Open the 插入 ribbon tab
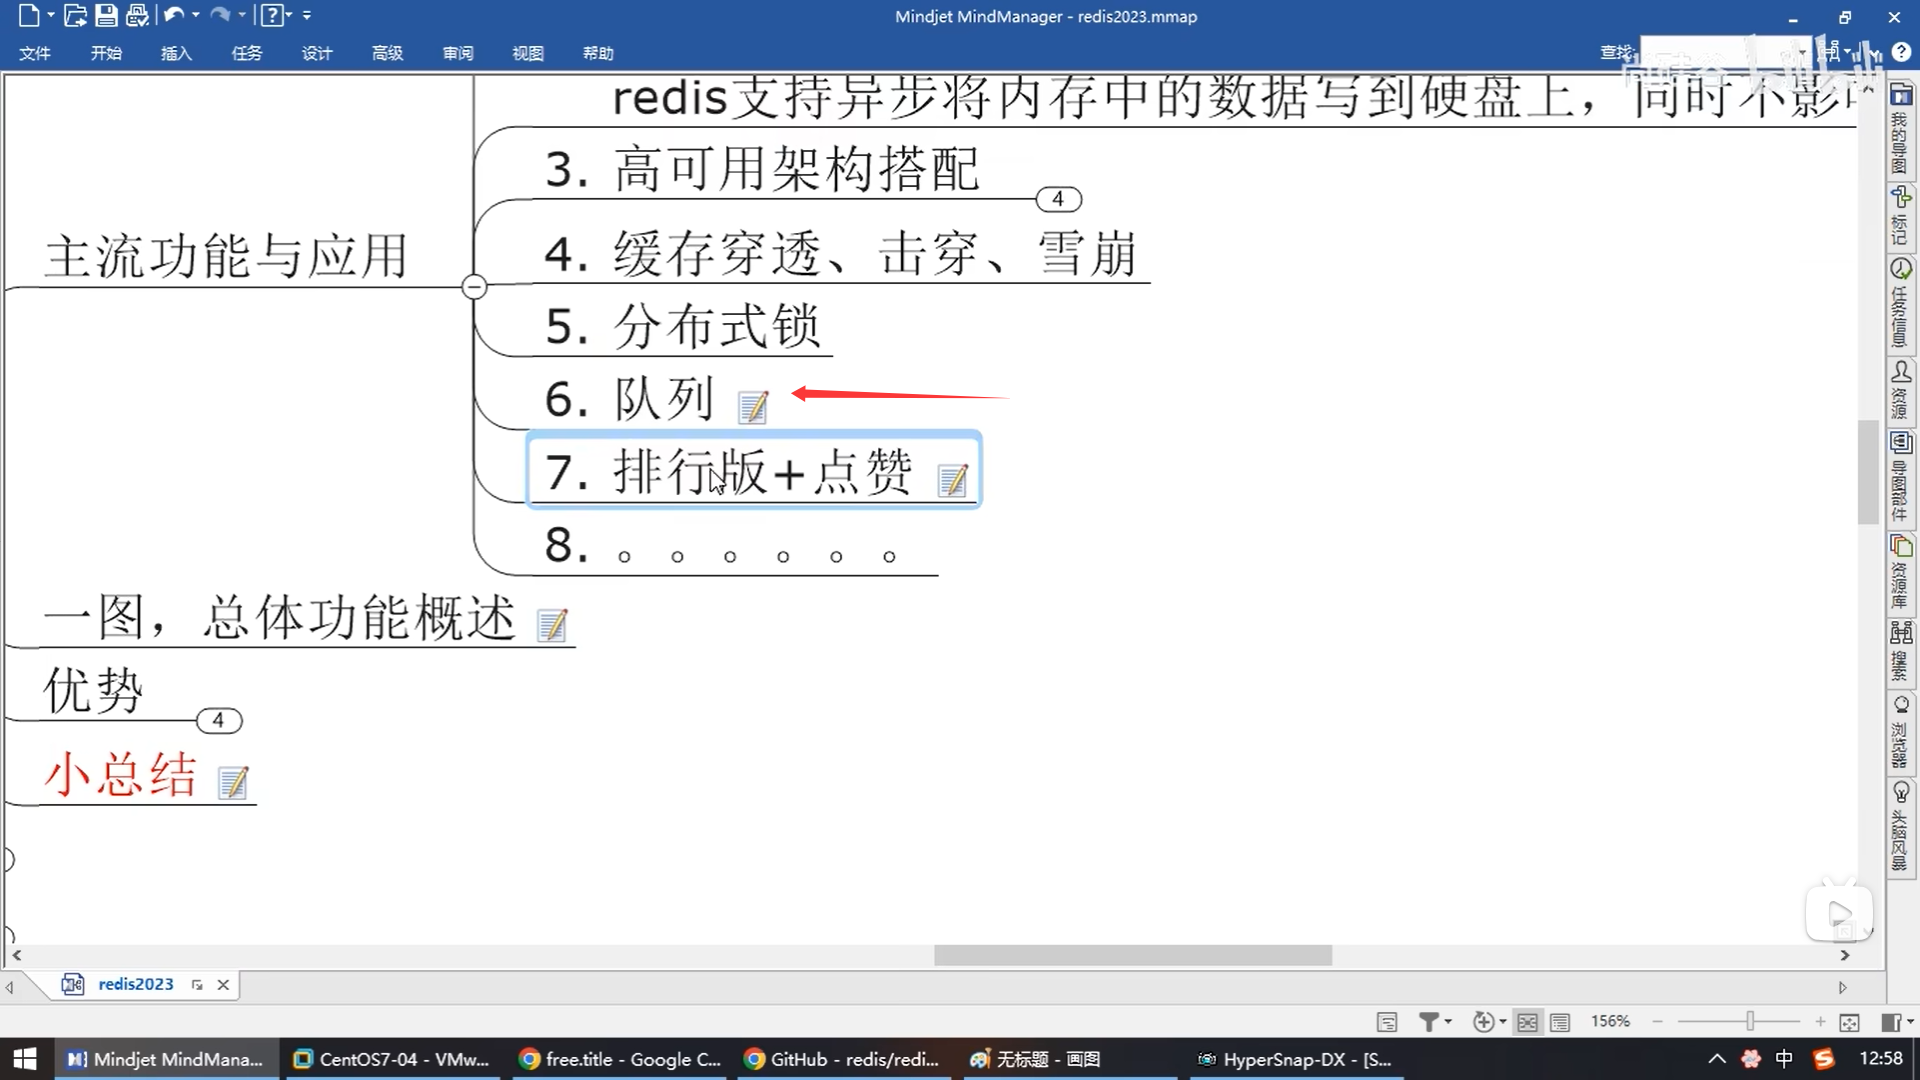The image size is (1920, 1080). point(176,53)
